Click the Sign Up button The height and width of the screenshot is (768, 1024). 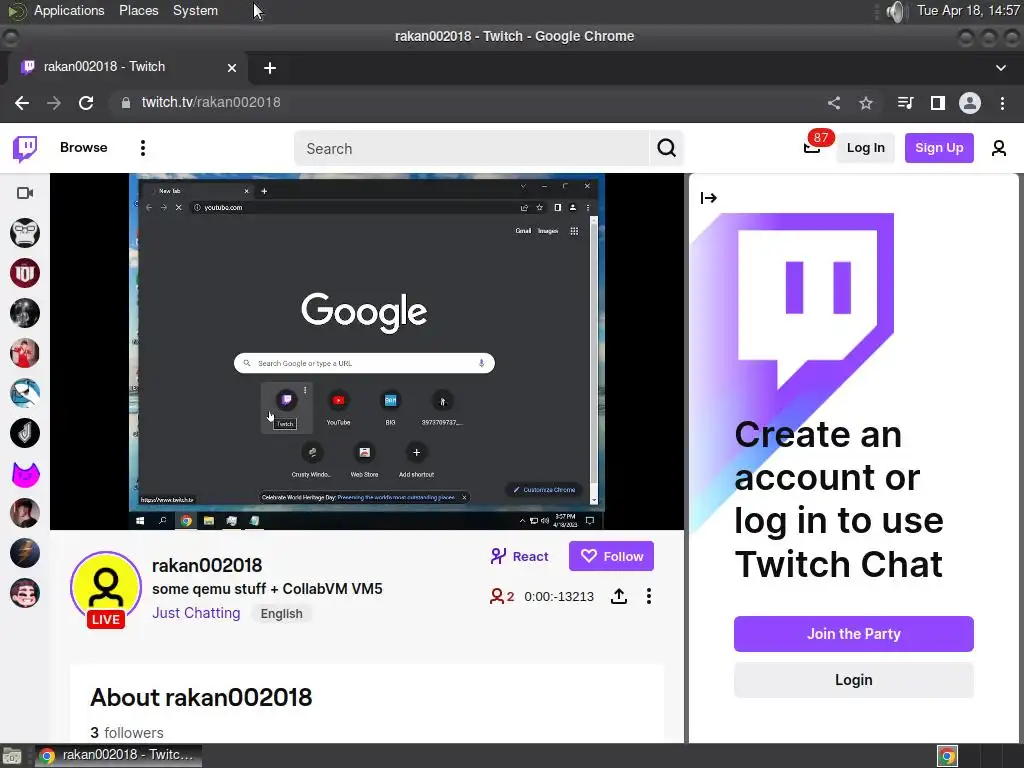click(938, 148)
